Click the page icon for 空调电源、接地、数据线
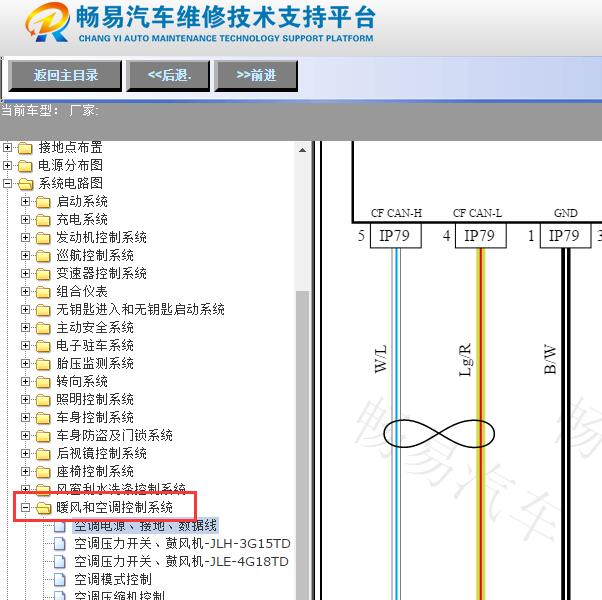This screenshot has width=602, height=600. click(60, 526)
